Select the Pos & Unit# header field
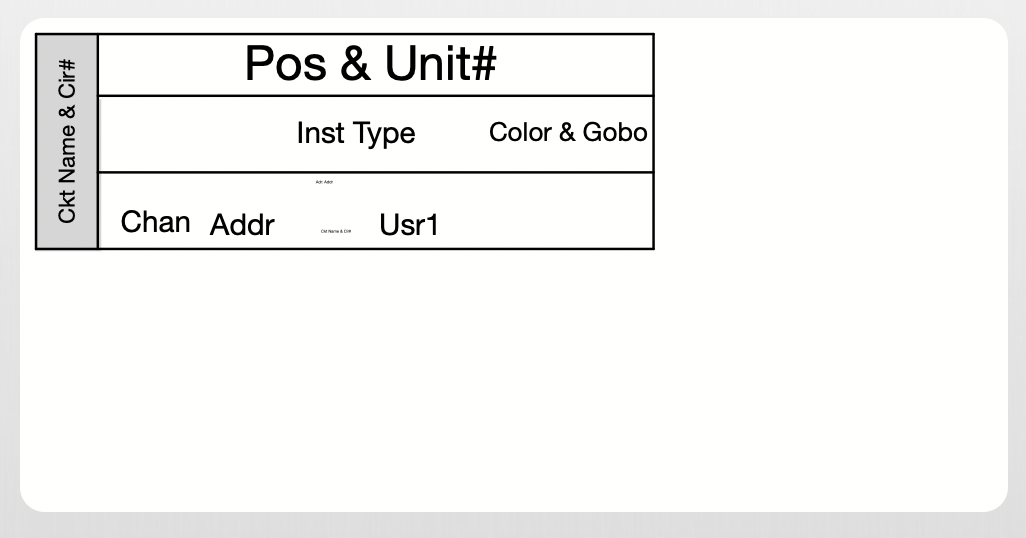The height and width of the screenshot is (538, 1026). point(370,65)
